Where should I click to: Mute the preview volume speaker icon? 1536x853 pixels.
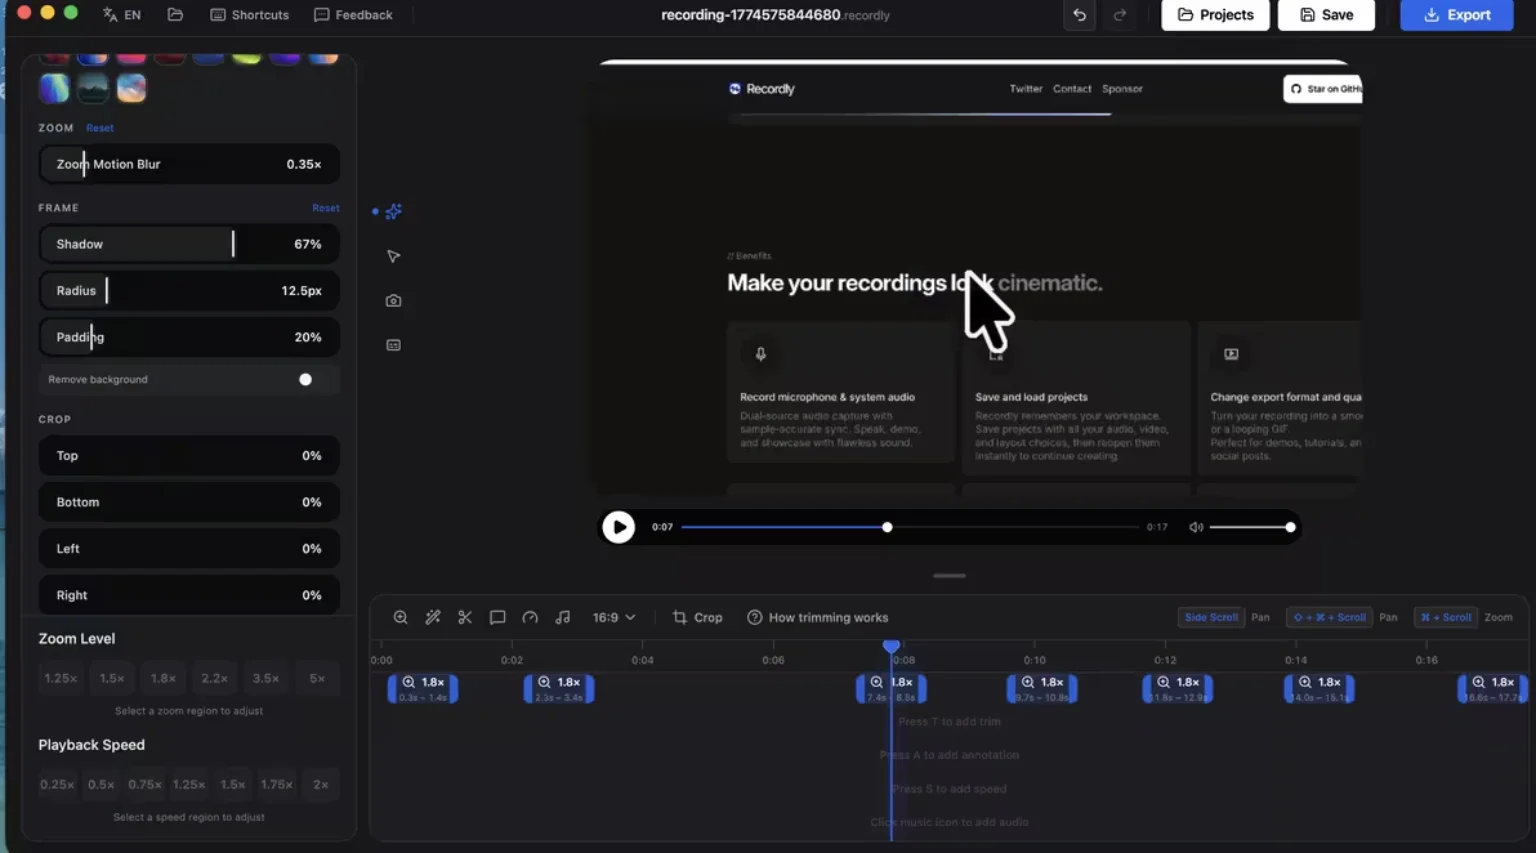click(1196, 527)
